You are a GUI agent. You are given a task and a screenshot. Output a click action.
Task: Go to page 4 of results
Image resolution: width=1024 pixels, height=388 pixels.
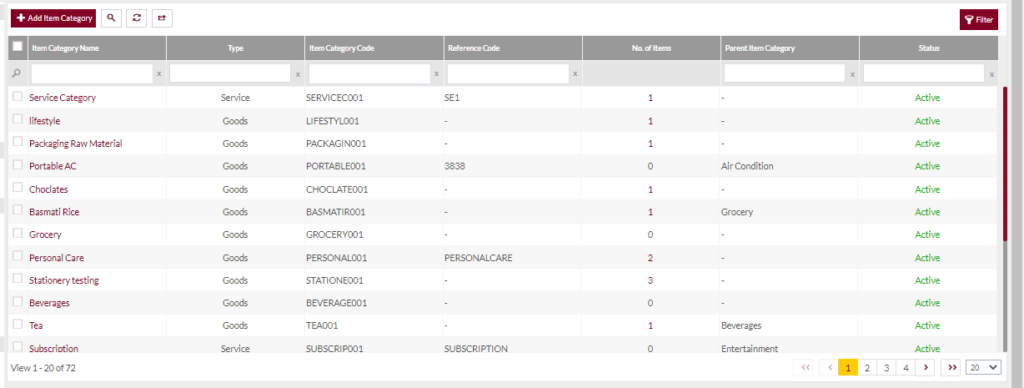click(905, 368)
